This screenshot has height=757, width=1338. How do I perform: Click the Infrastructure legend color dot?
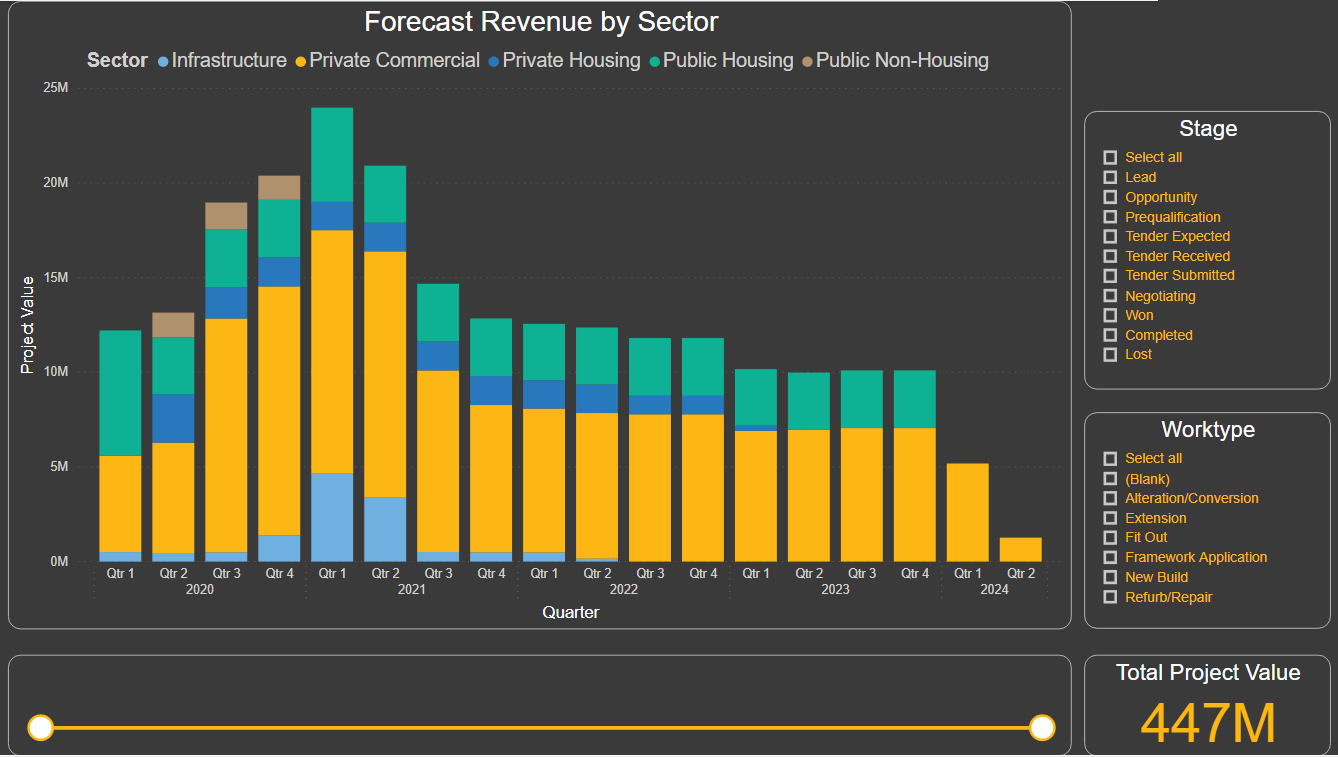pos(164,61)
